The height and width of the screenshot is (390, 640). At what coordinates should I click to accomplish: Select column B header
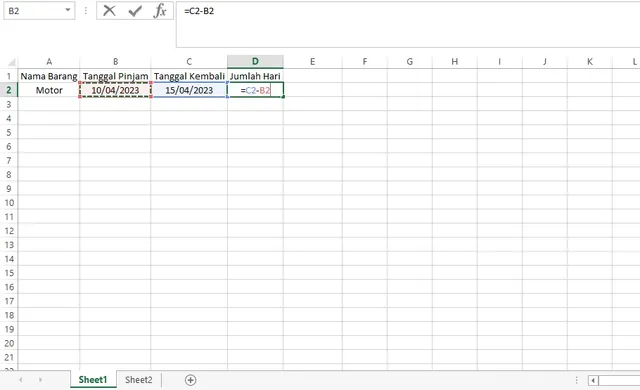point(116,62)
